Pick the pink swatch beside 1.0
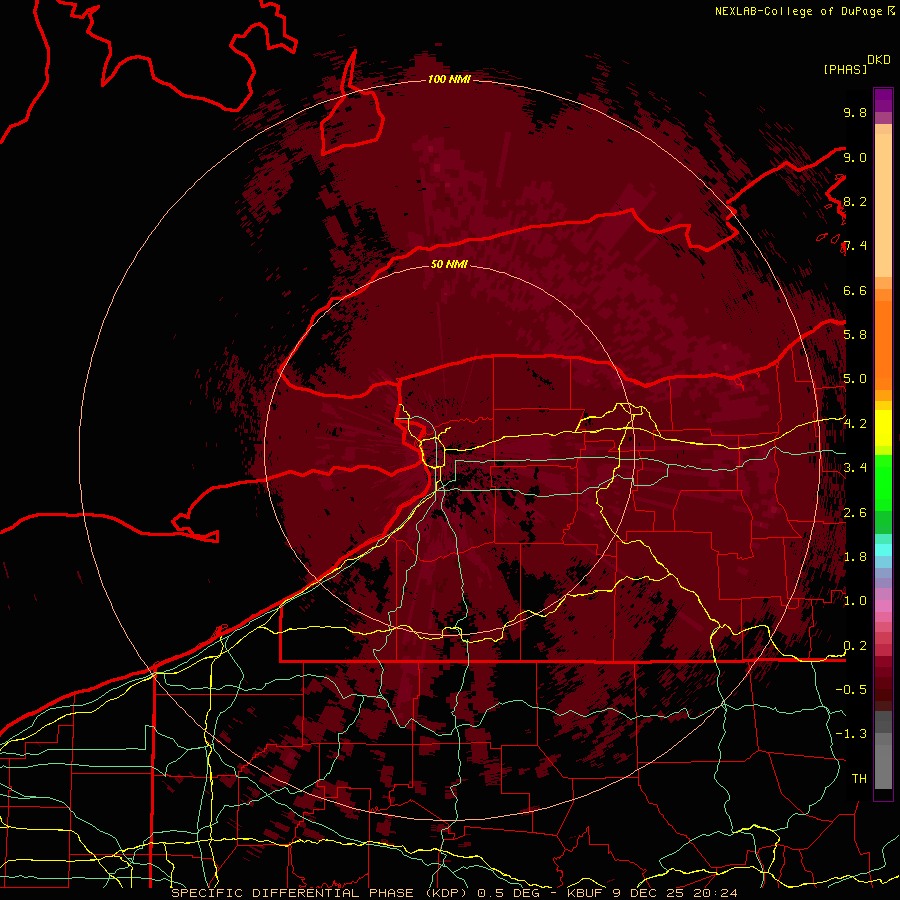900x900 pixels. click(883, 606)
